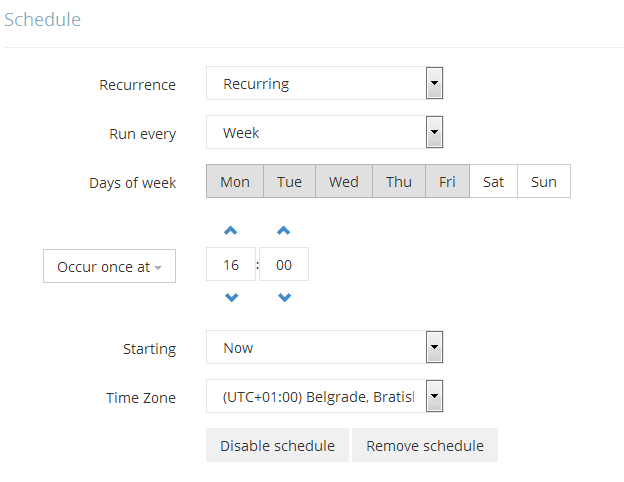
Task: Toggle Friday in Days of week
Action: (447, 182)
